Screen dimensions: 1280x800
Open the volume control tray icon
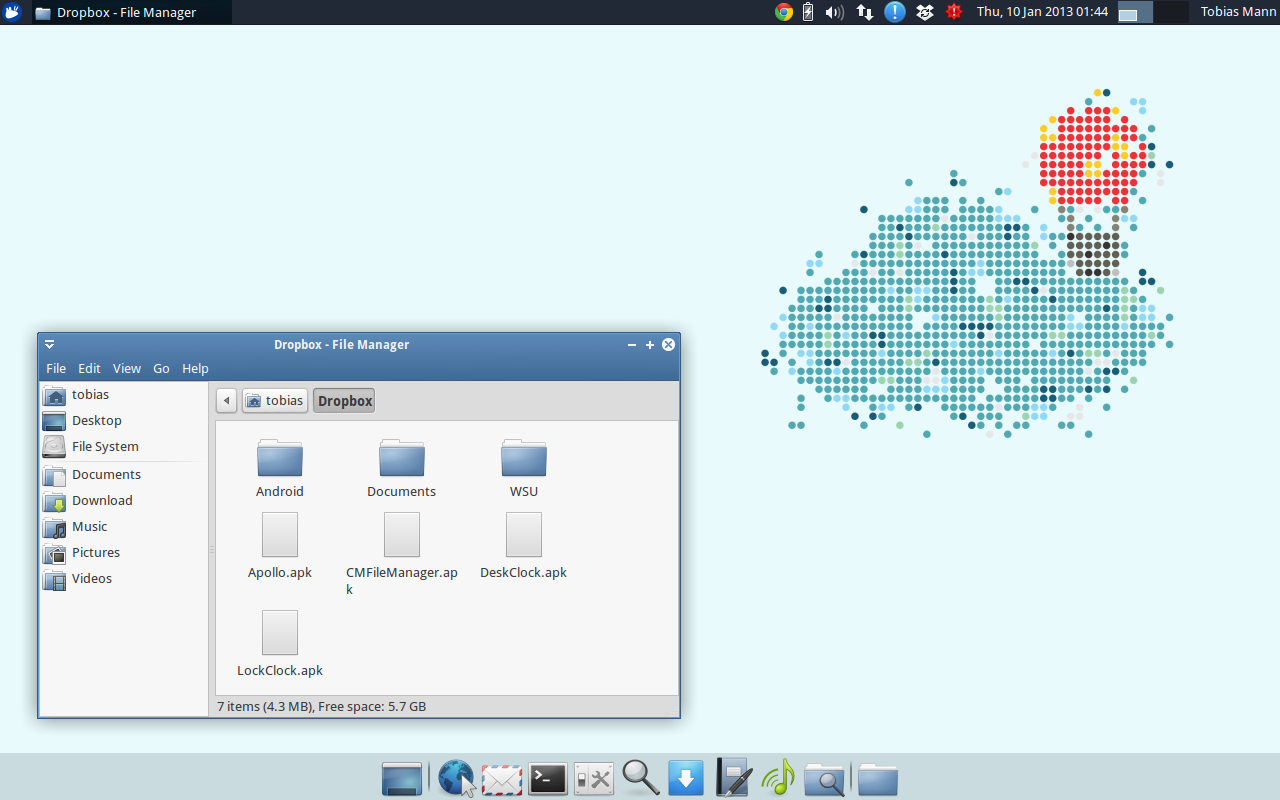834,12
